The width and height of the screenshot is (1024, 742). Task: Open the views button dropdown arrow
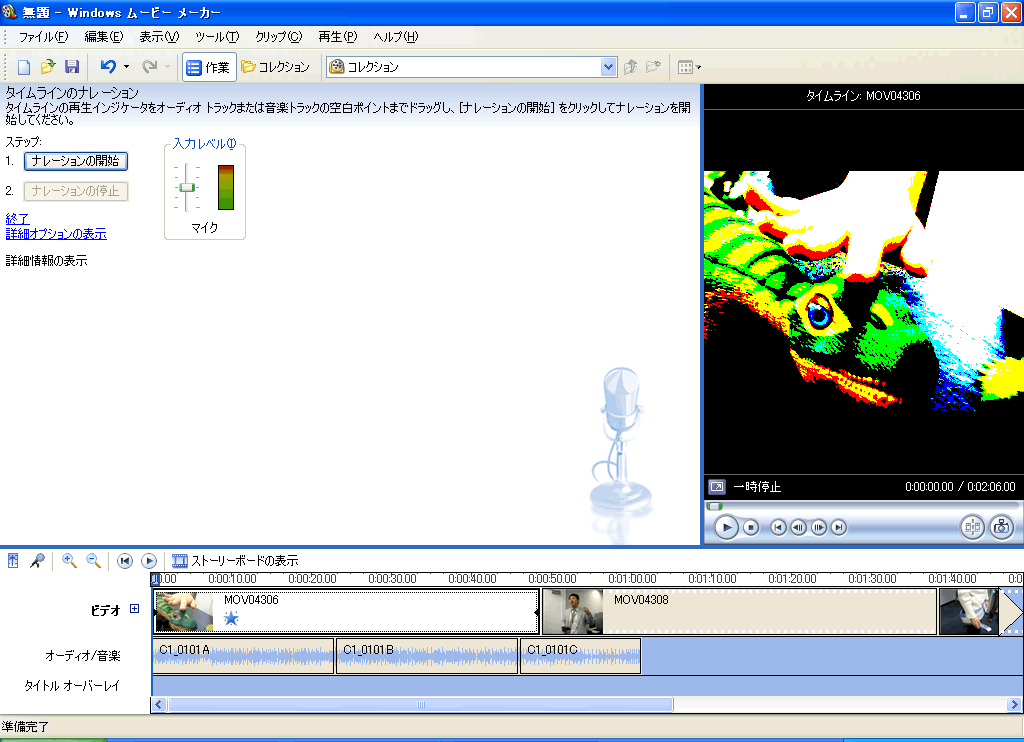[698, 67]
